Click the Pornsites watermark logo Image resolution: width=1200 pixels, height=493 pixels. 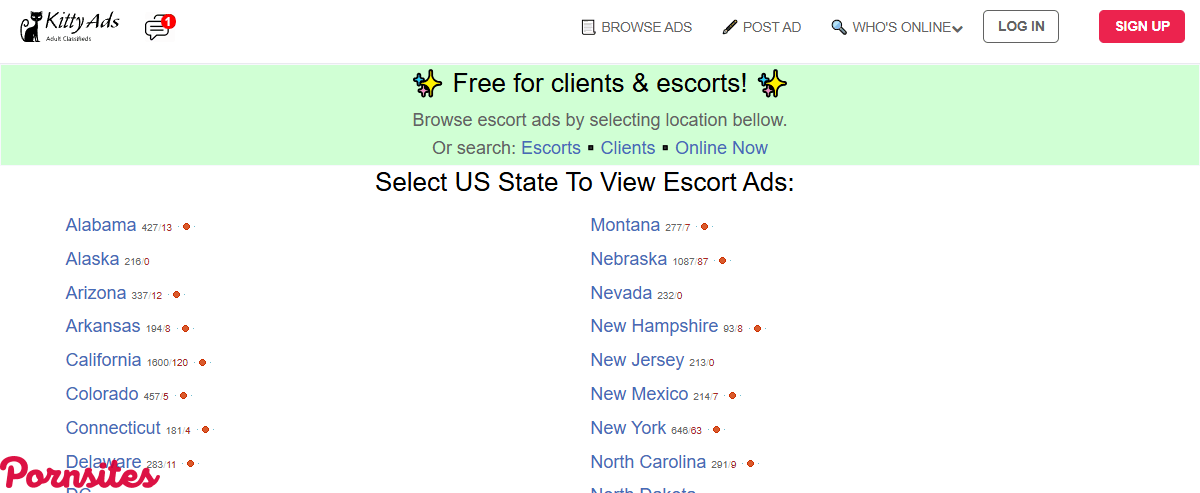coord(80,473)
